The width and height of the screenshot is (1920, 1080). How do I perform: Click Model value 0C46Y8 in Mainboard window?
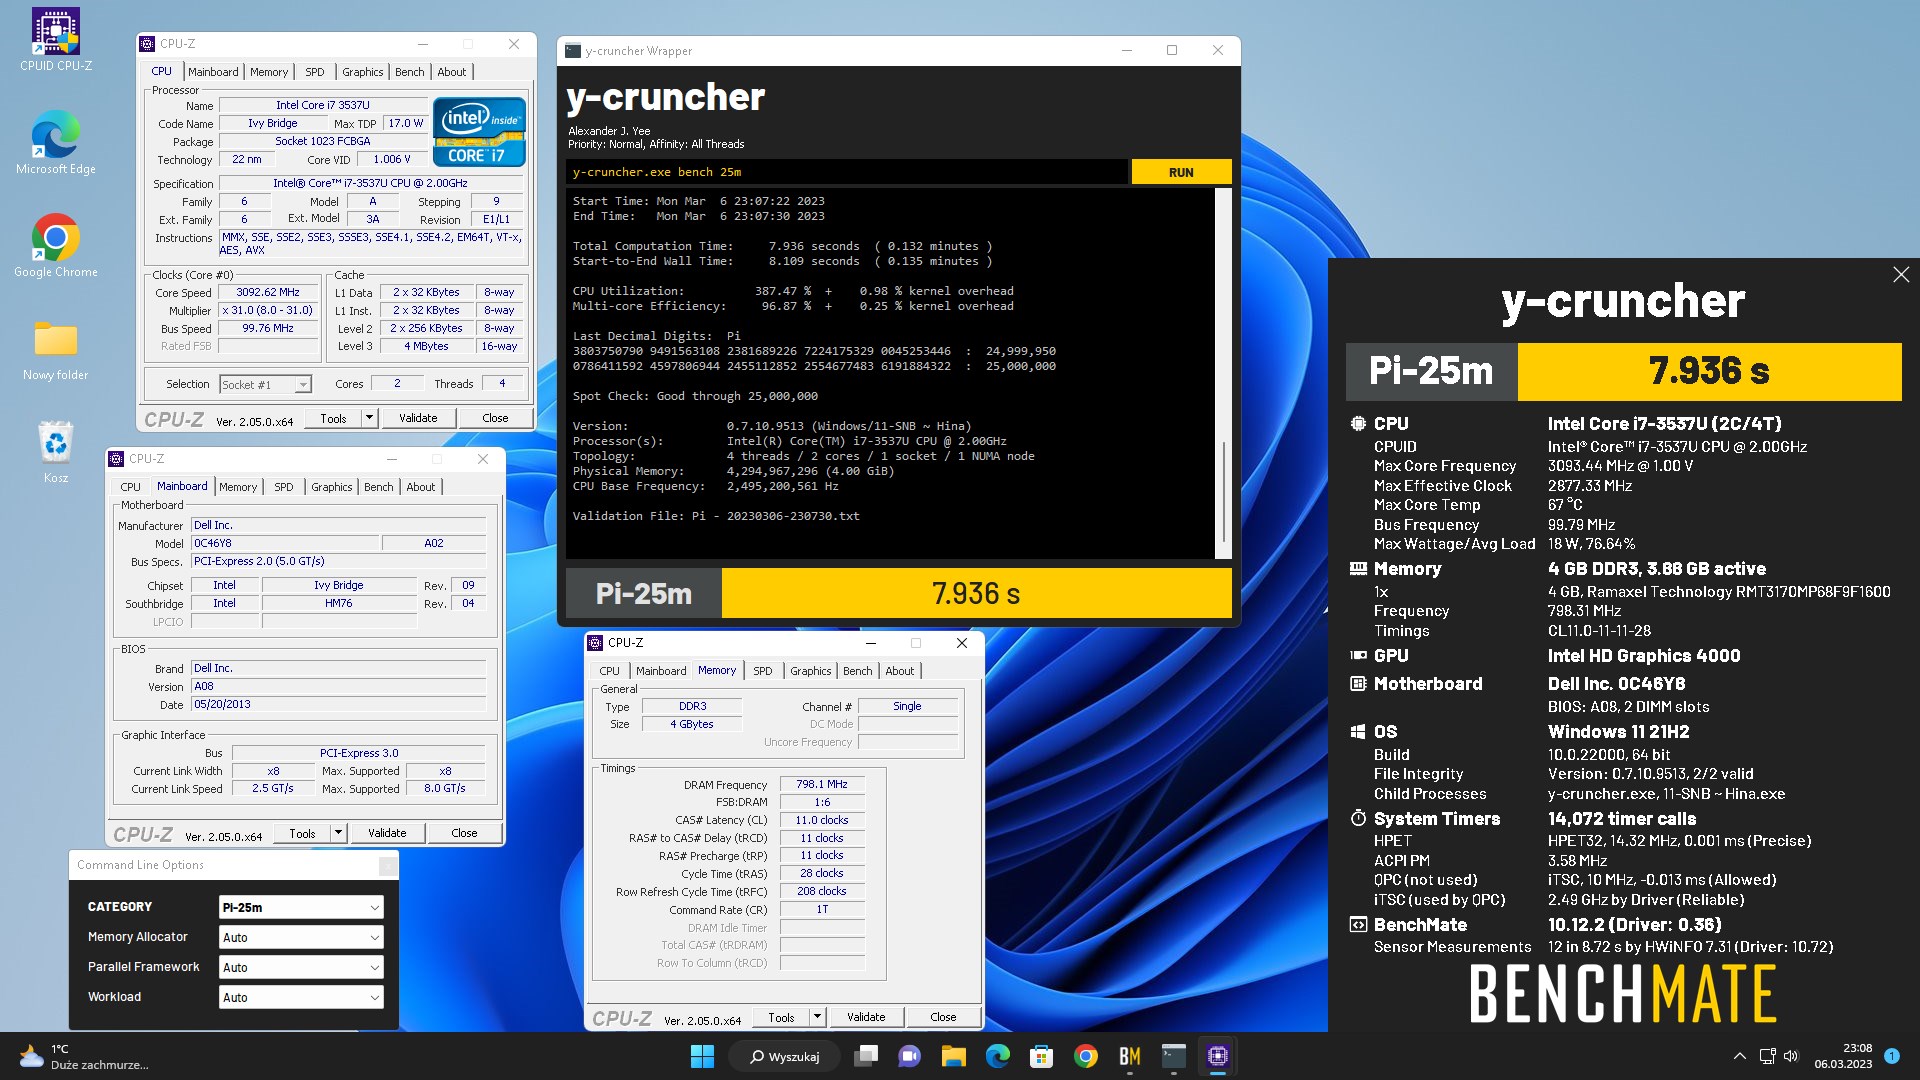click(285, 544)
